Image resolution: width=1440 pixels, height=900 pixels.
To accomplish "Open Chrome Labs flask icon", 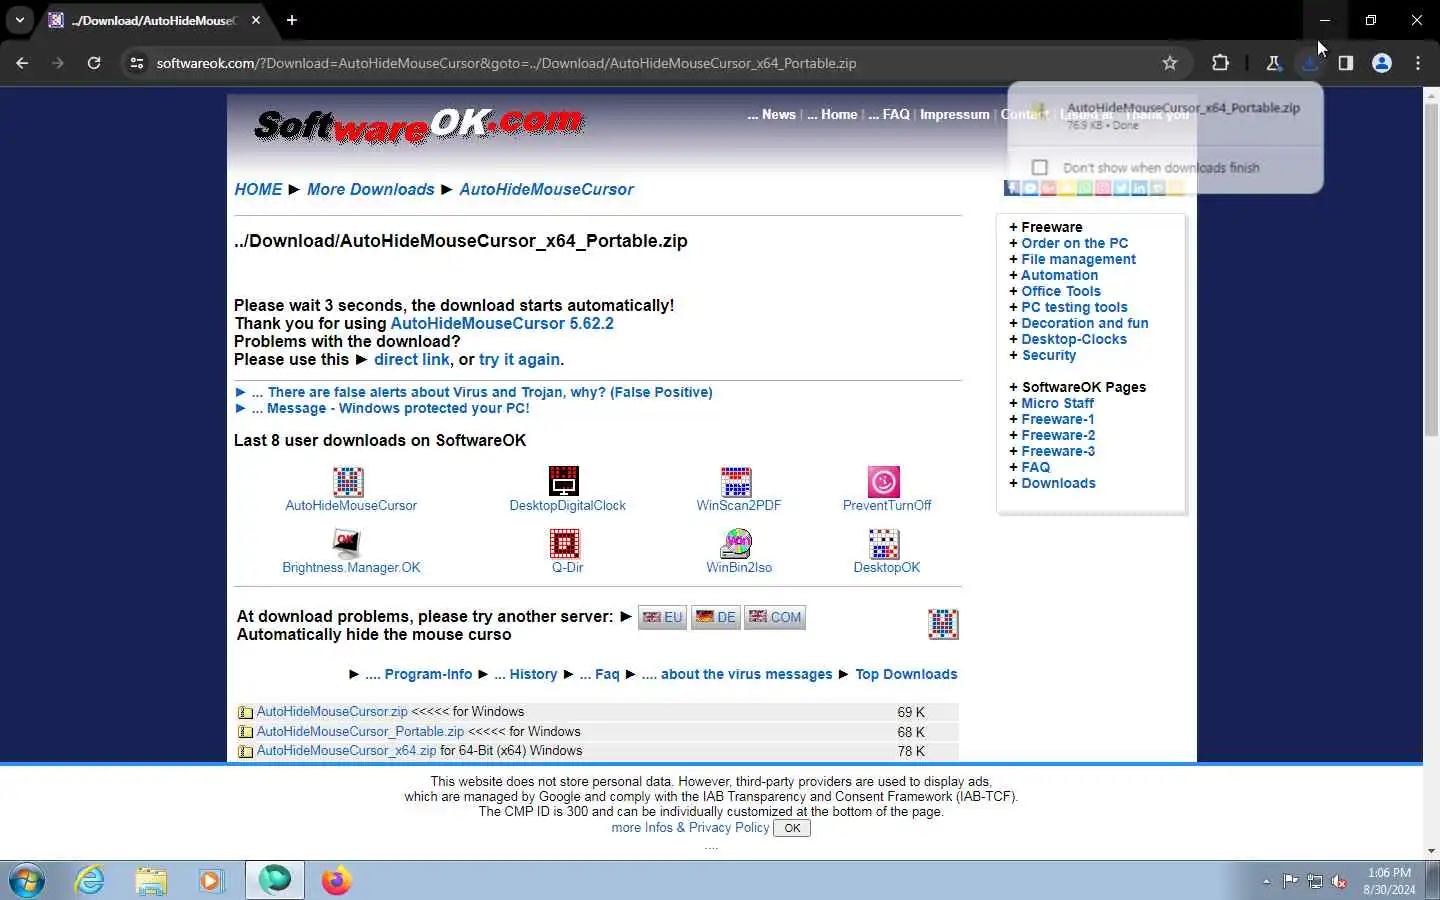I will click(x=1274, y=63).
